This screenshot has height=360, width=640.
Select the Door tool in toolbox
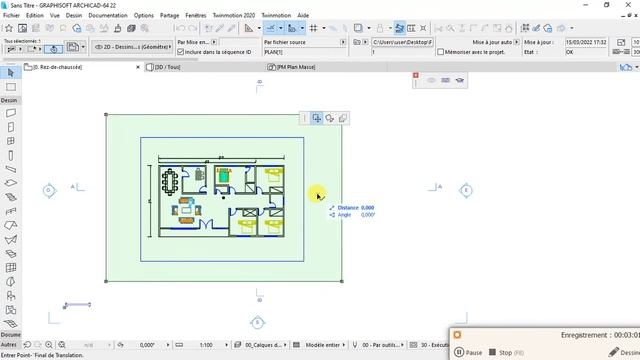pyautogui.click(x=11, y=127)
